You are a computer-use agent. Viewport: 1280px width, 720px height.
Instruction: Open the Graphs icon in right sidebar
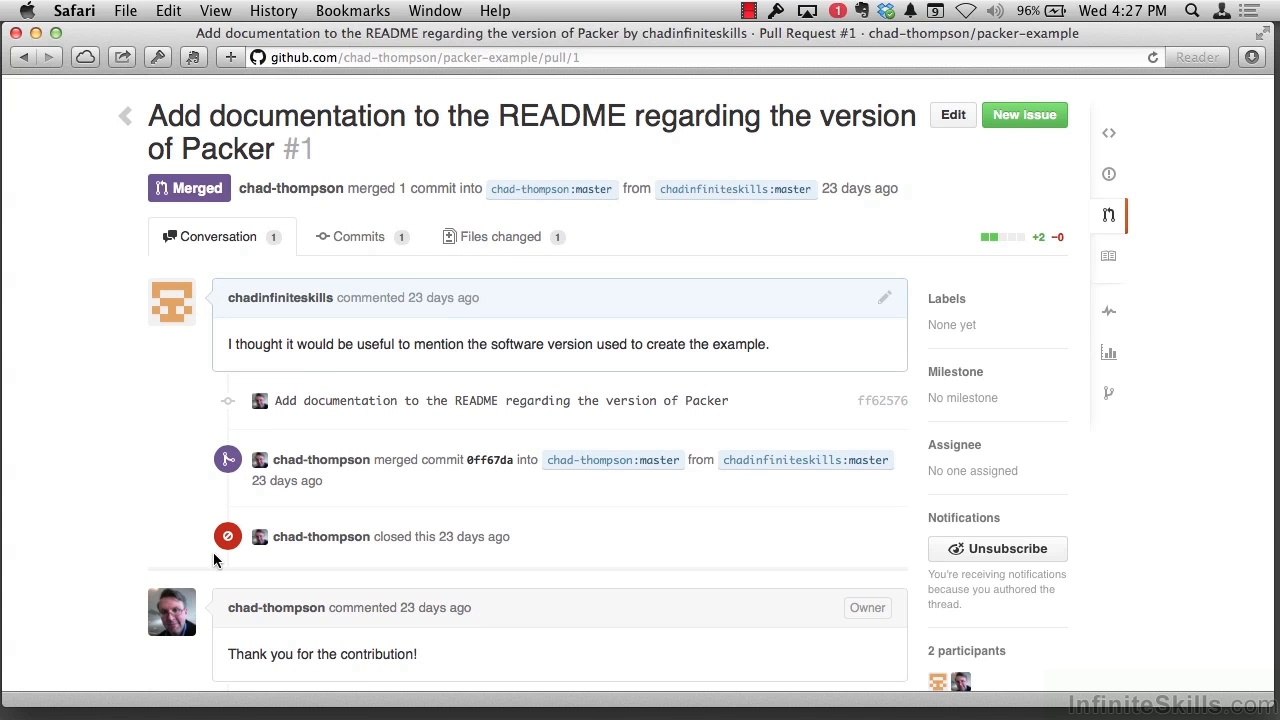click(1108, 352)
